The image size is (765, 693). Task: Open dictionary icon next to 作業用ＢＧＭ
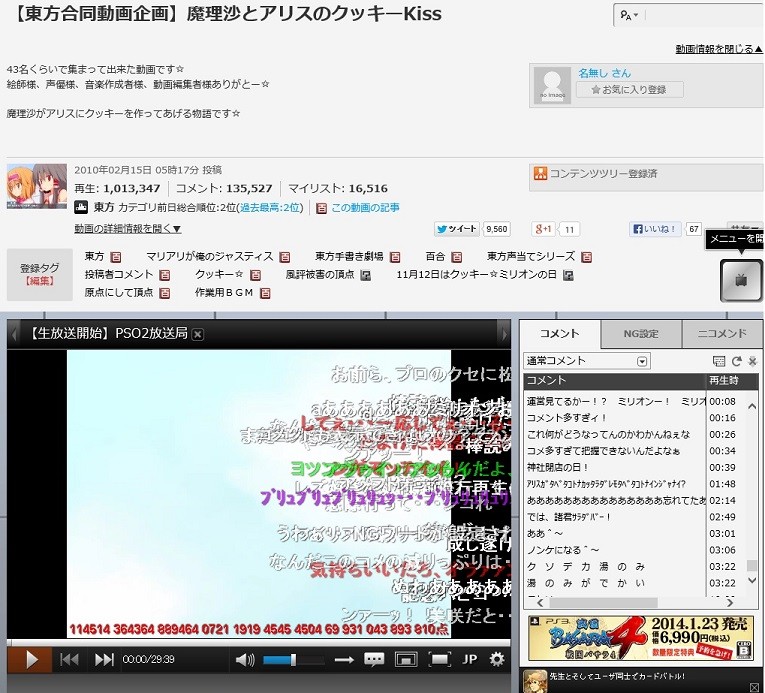pos(265,293)
